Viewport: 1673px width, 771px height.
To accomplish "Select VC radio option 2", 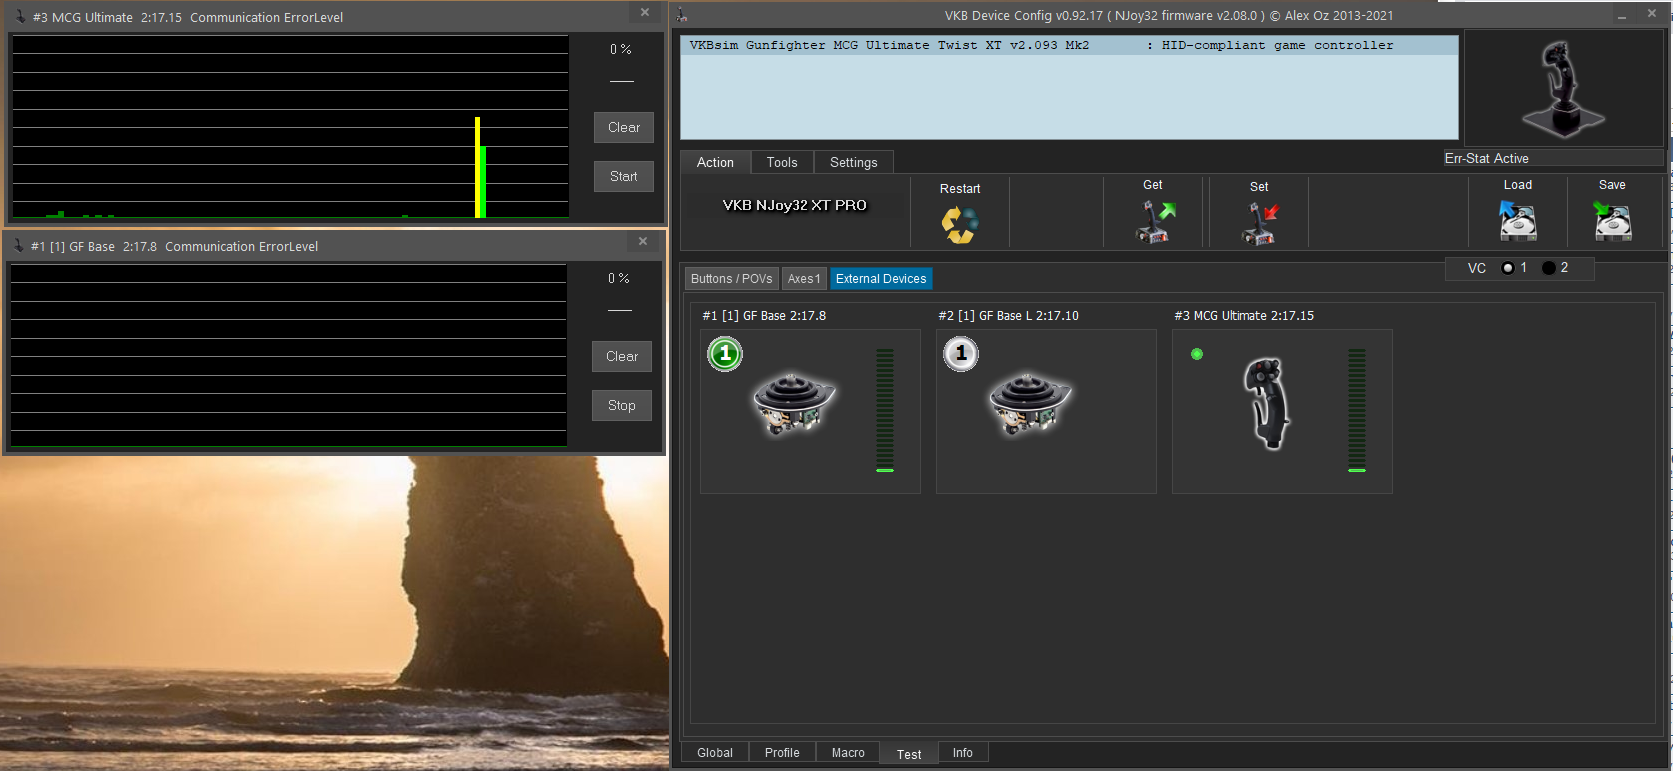I will pyautogui.click(x=1549, y=268).
